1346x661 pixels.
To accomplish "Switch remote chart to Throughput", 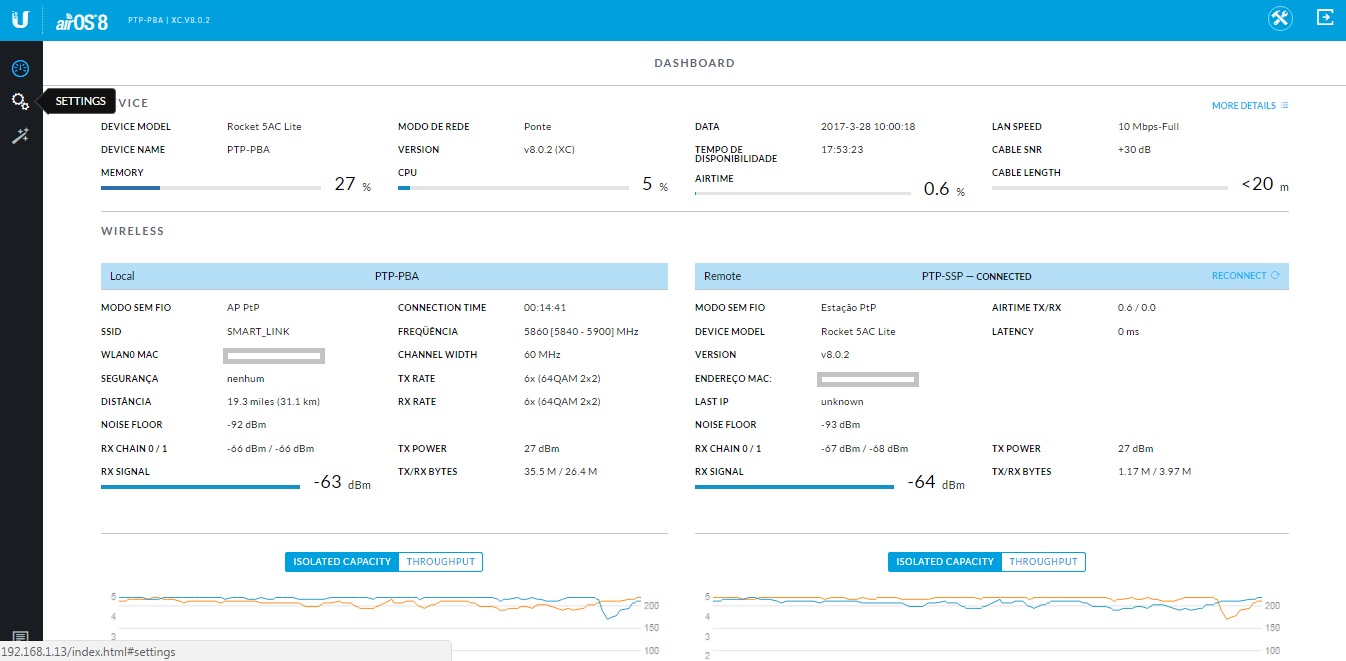I will (x=1043, y=562).
